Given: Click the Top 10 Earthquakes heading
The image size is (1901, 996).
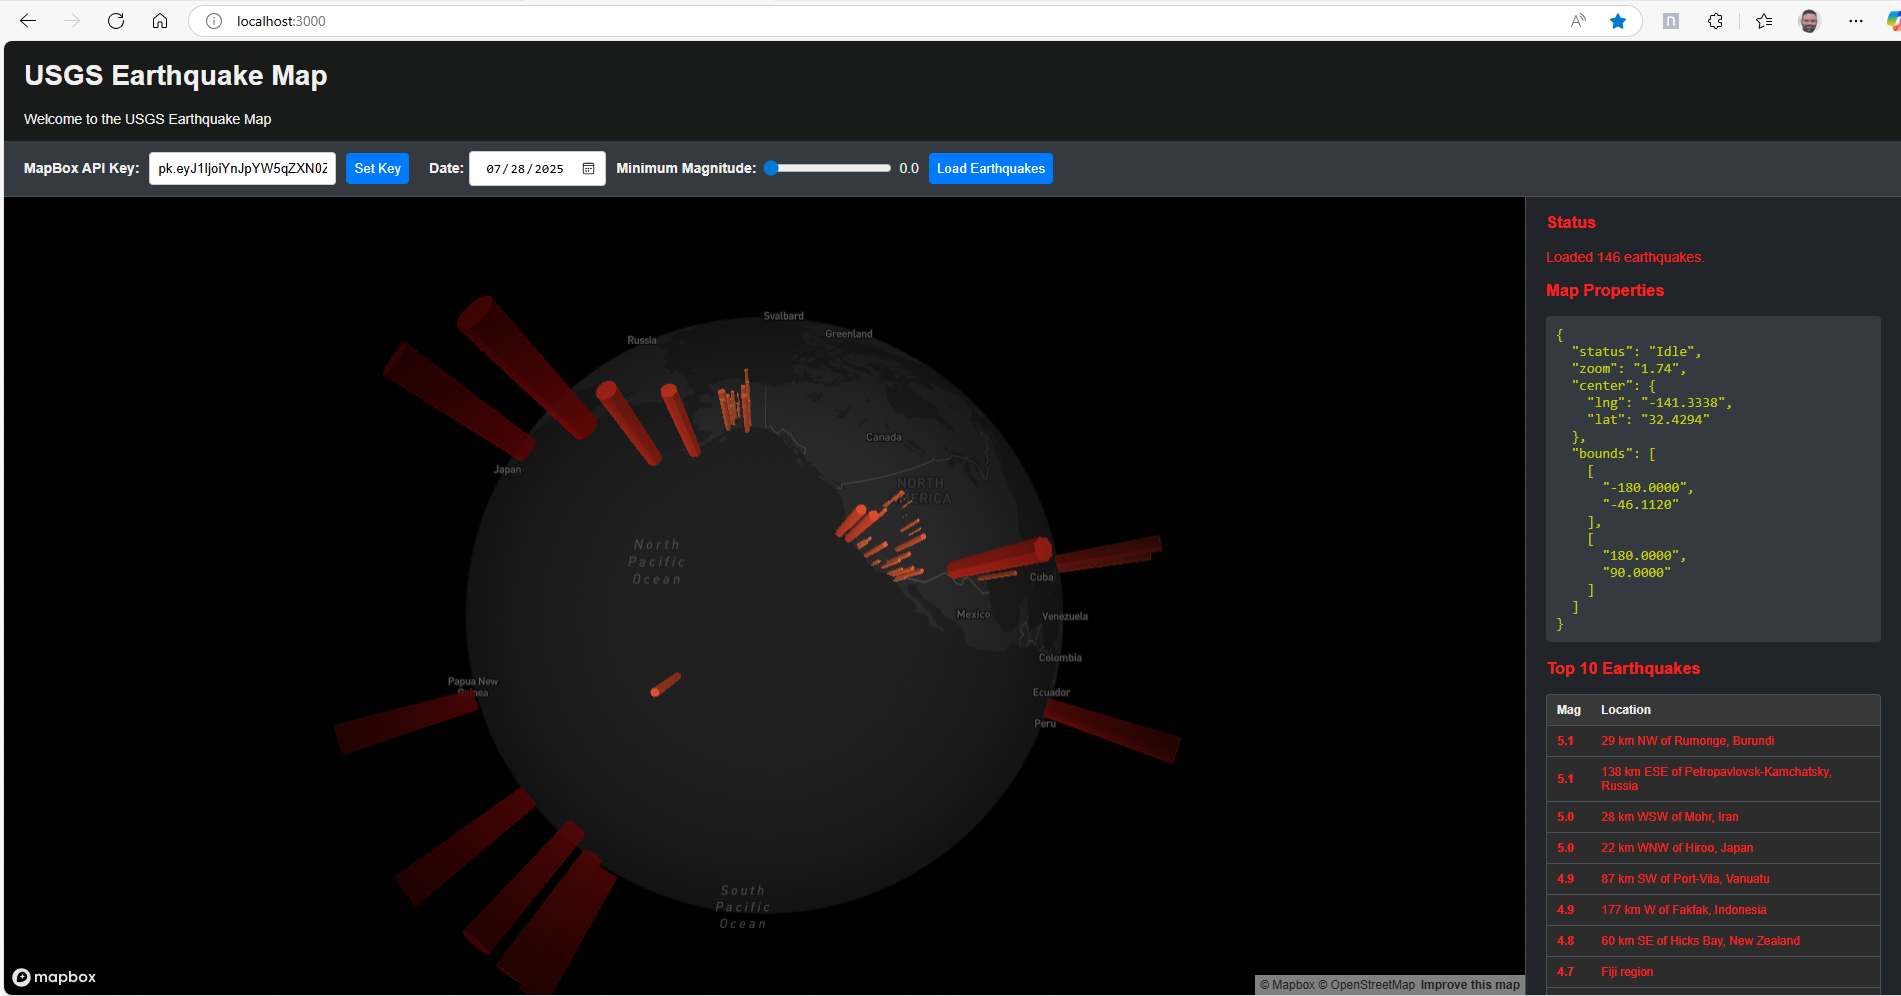Looking at the screenshot, I should click(x=1623, y=668).
